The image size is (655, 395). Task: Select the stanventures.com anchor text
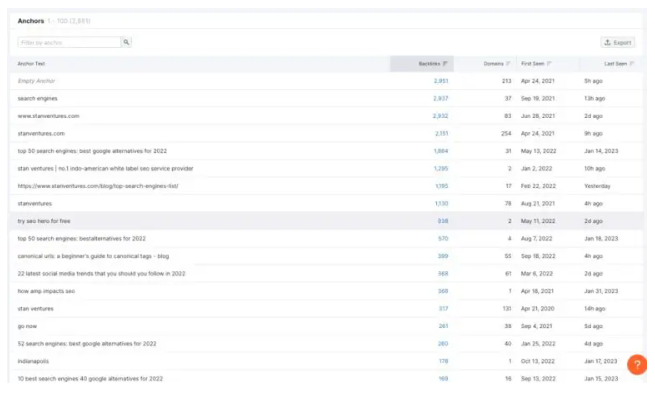point(41,134)
